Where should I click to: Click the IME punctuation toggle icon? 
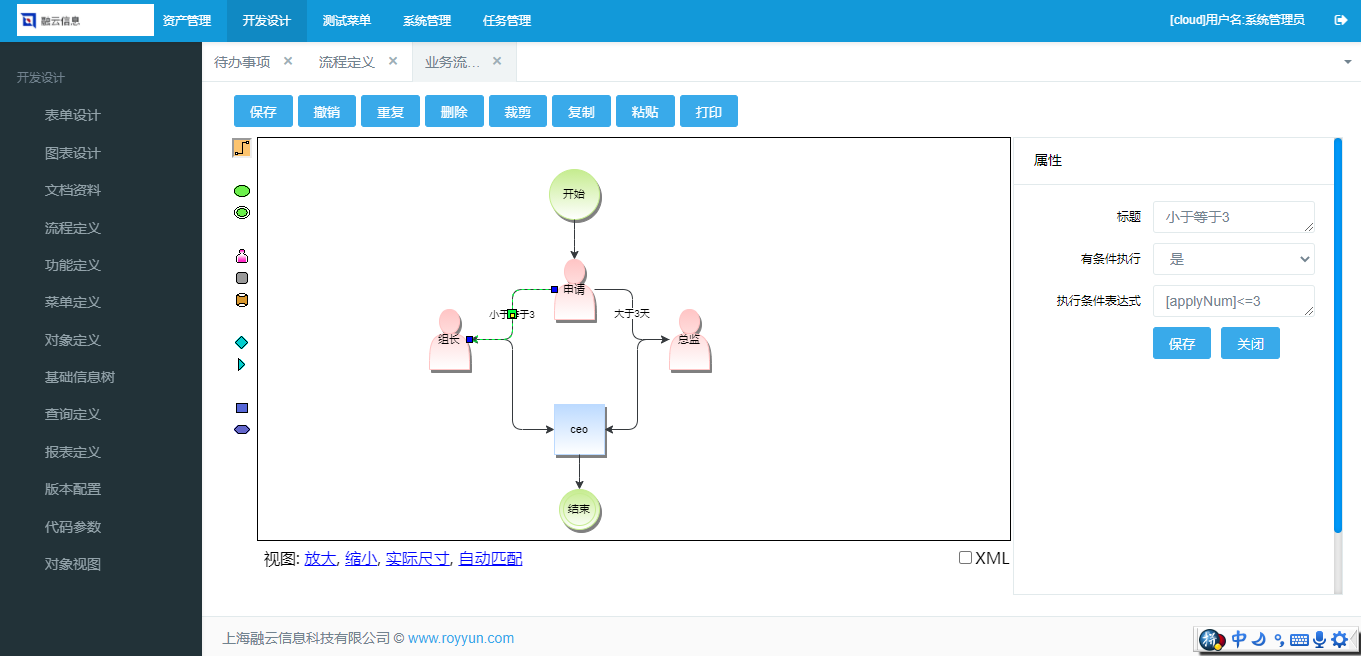[1279, 640]
